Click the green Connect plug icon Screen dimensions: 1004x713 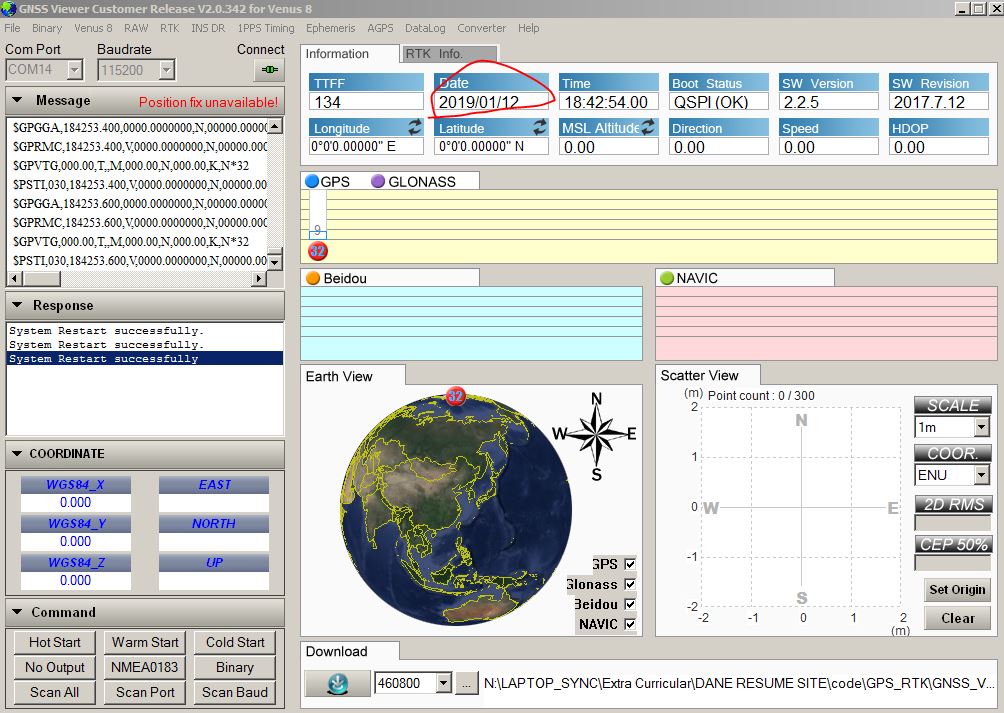click(x=270, y=69)
